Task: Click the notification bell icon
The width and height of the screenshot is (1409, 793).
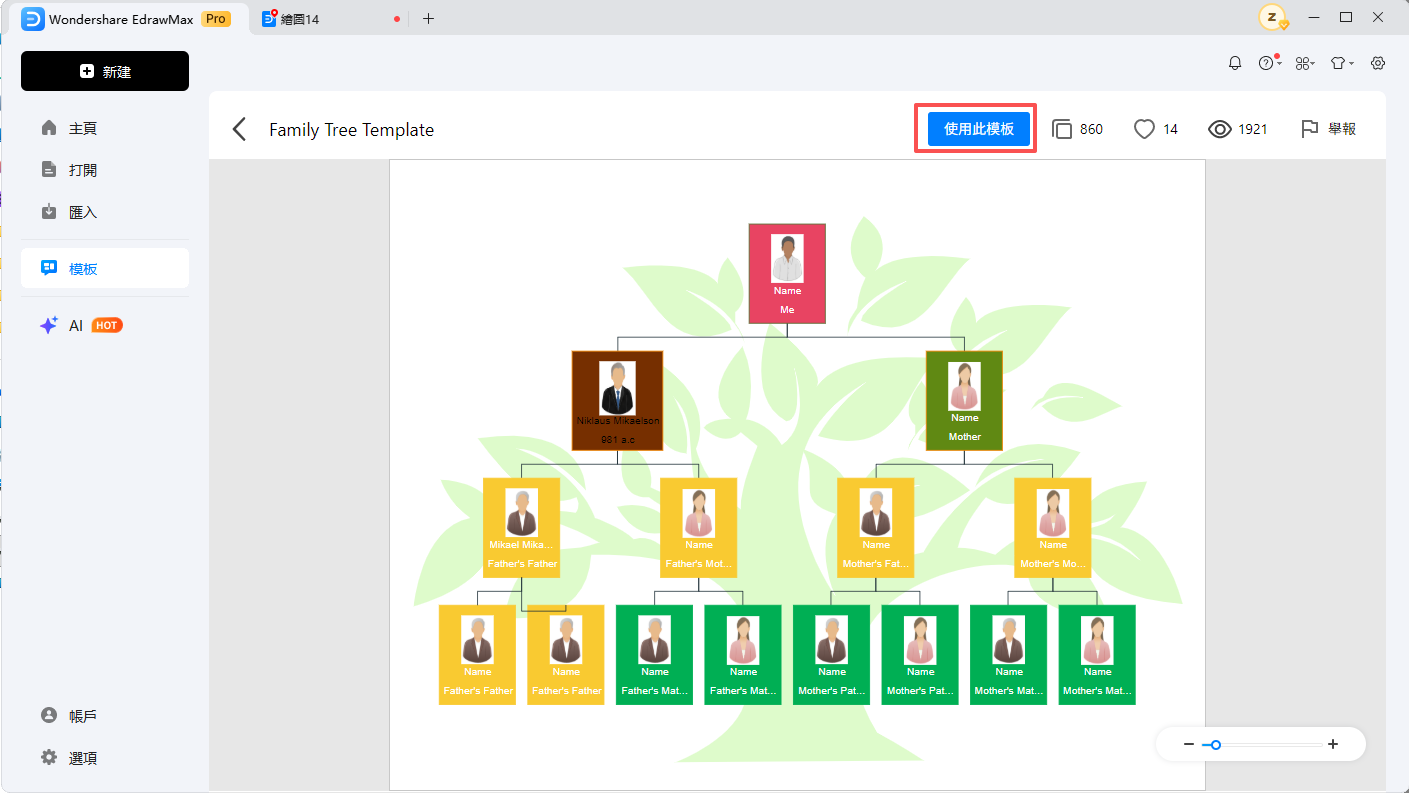Action: [x=1235, y=63]
